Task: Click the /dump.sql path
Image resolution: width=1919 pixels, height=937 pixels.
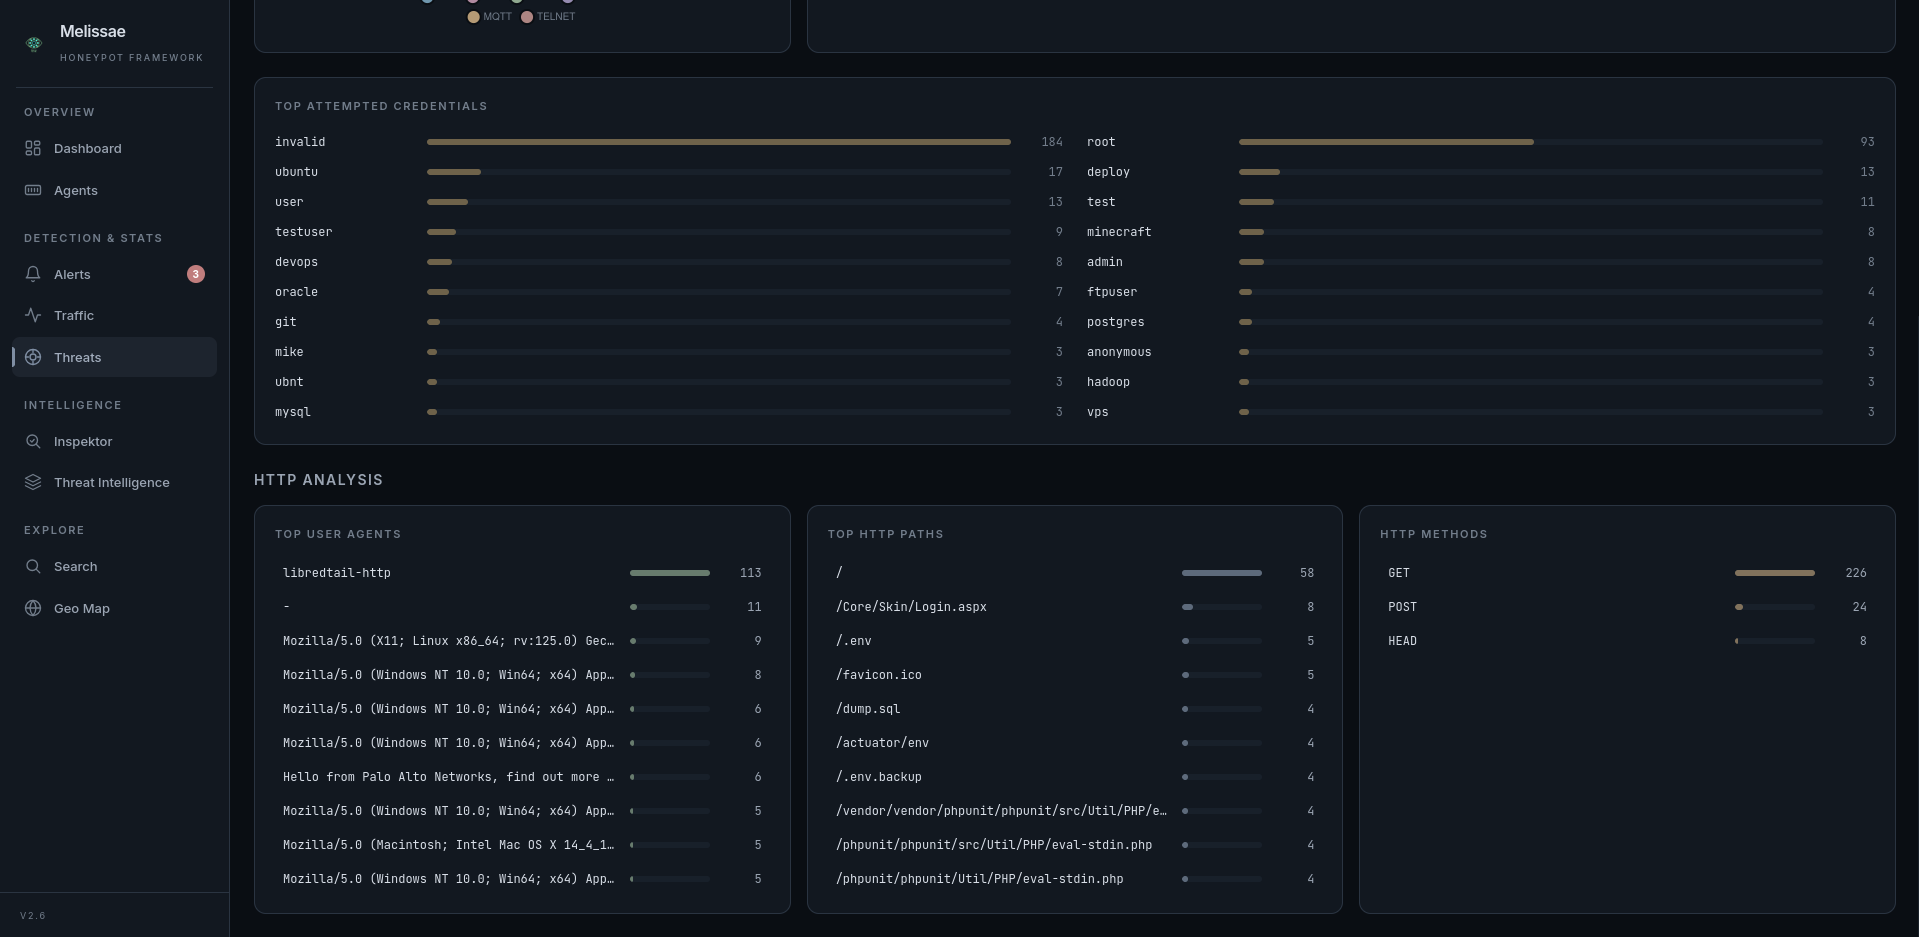Action: click(x=868, y=709)
